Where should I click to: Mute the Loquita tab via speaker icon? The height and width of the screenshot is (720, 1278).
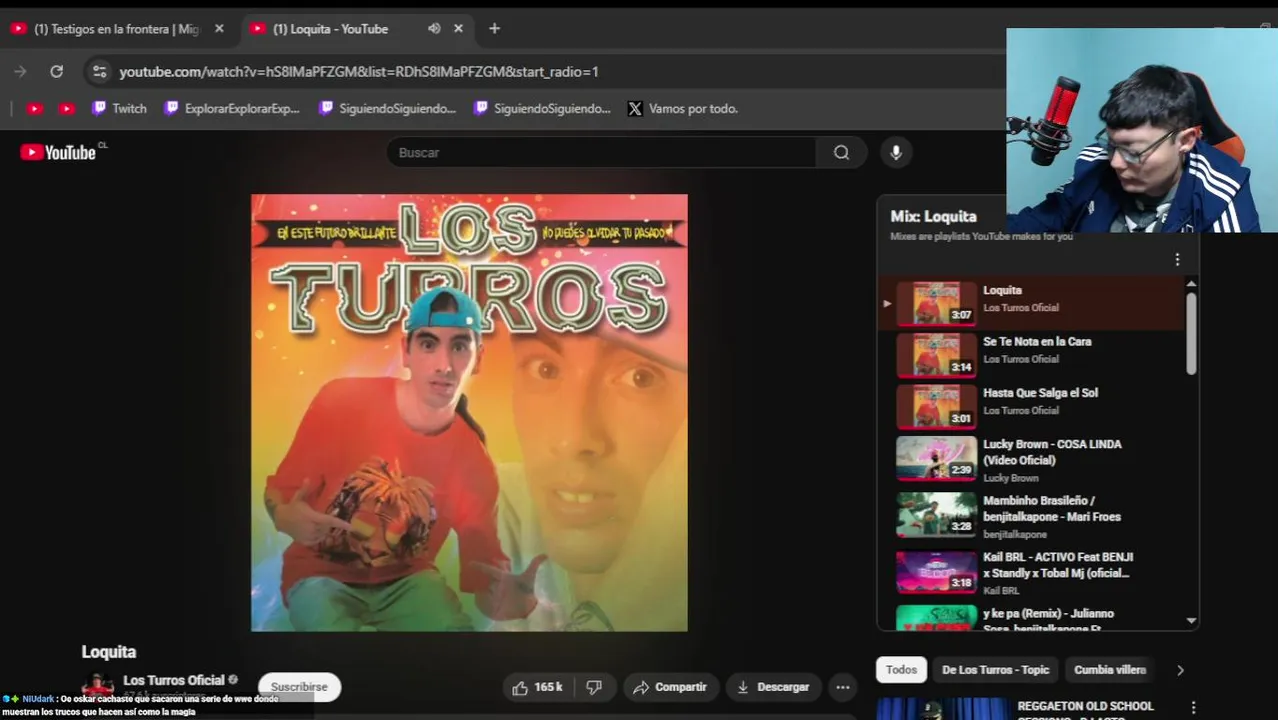pos(434,28)
